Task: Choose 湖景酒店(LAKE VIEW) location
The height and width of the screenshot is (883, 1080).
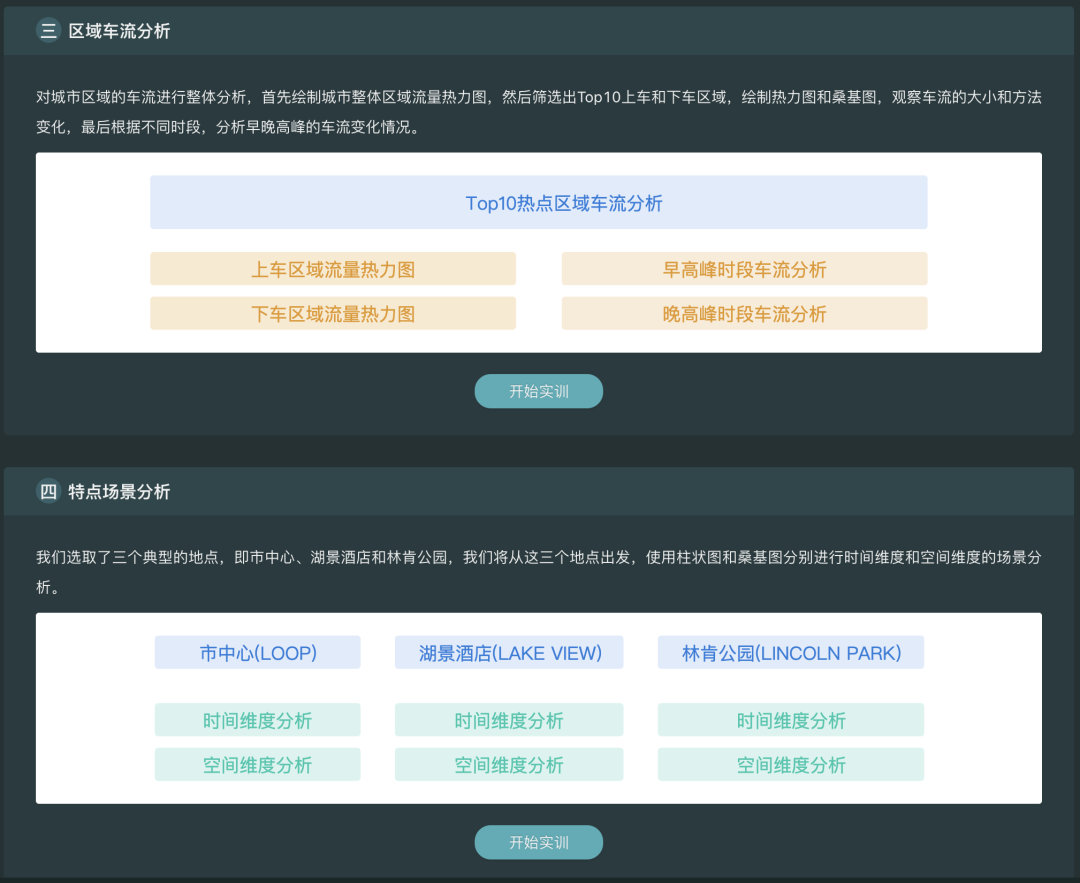Action: pyautogui.click(x=509, y=652)
